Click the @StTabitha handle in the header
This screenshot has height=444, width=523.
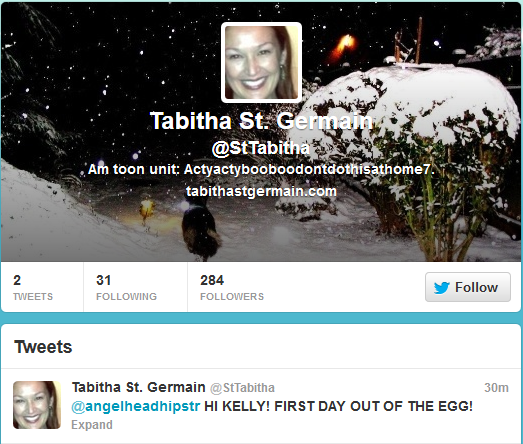pyautogui.click(x=261, y=148)
